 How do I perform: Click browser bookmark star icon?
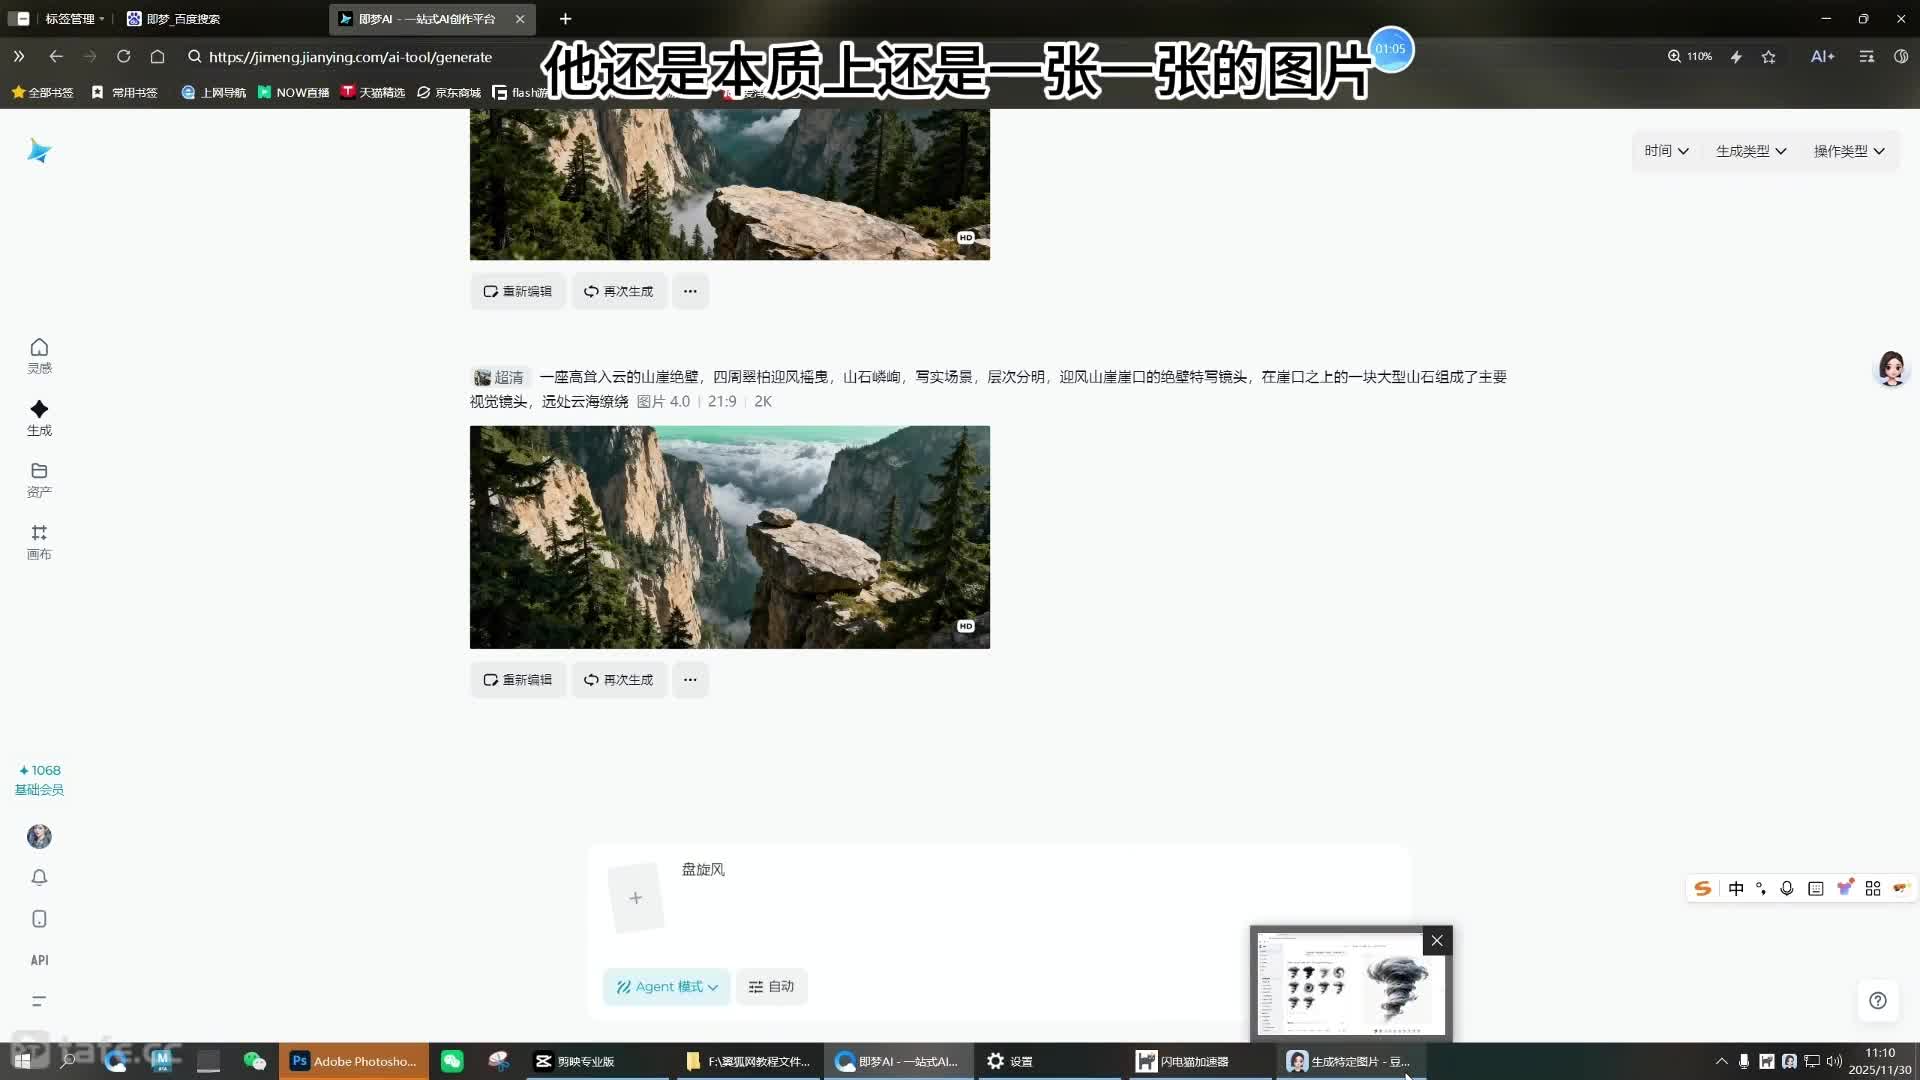click(x=1768, y=57)
